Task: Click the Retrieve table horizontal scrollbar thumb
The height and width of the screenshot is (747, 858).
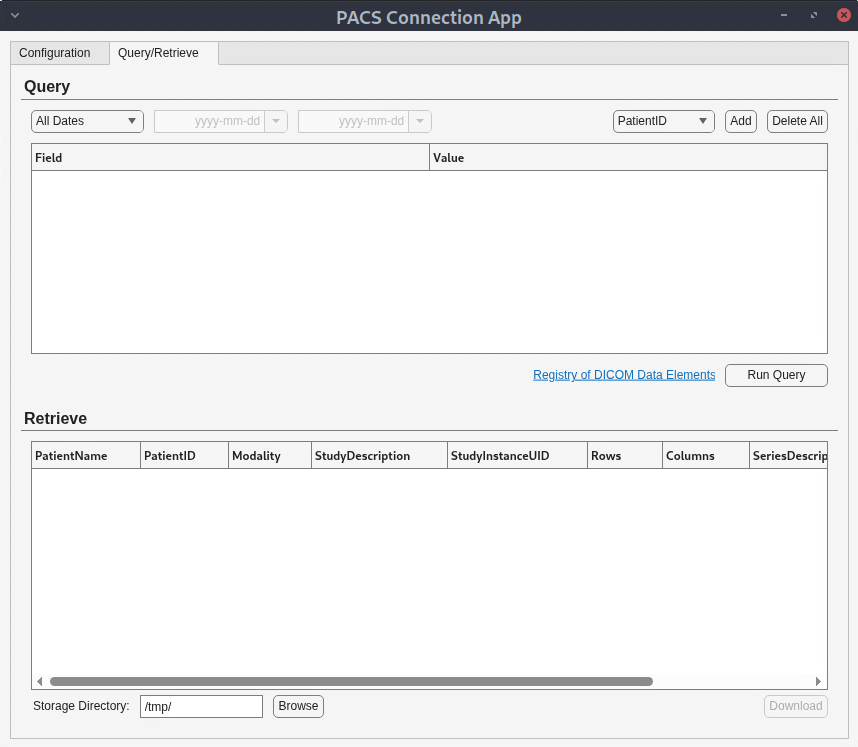Action: [x=351, y=681]
